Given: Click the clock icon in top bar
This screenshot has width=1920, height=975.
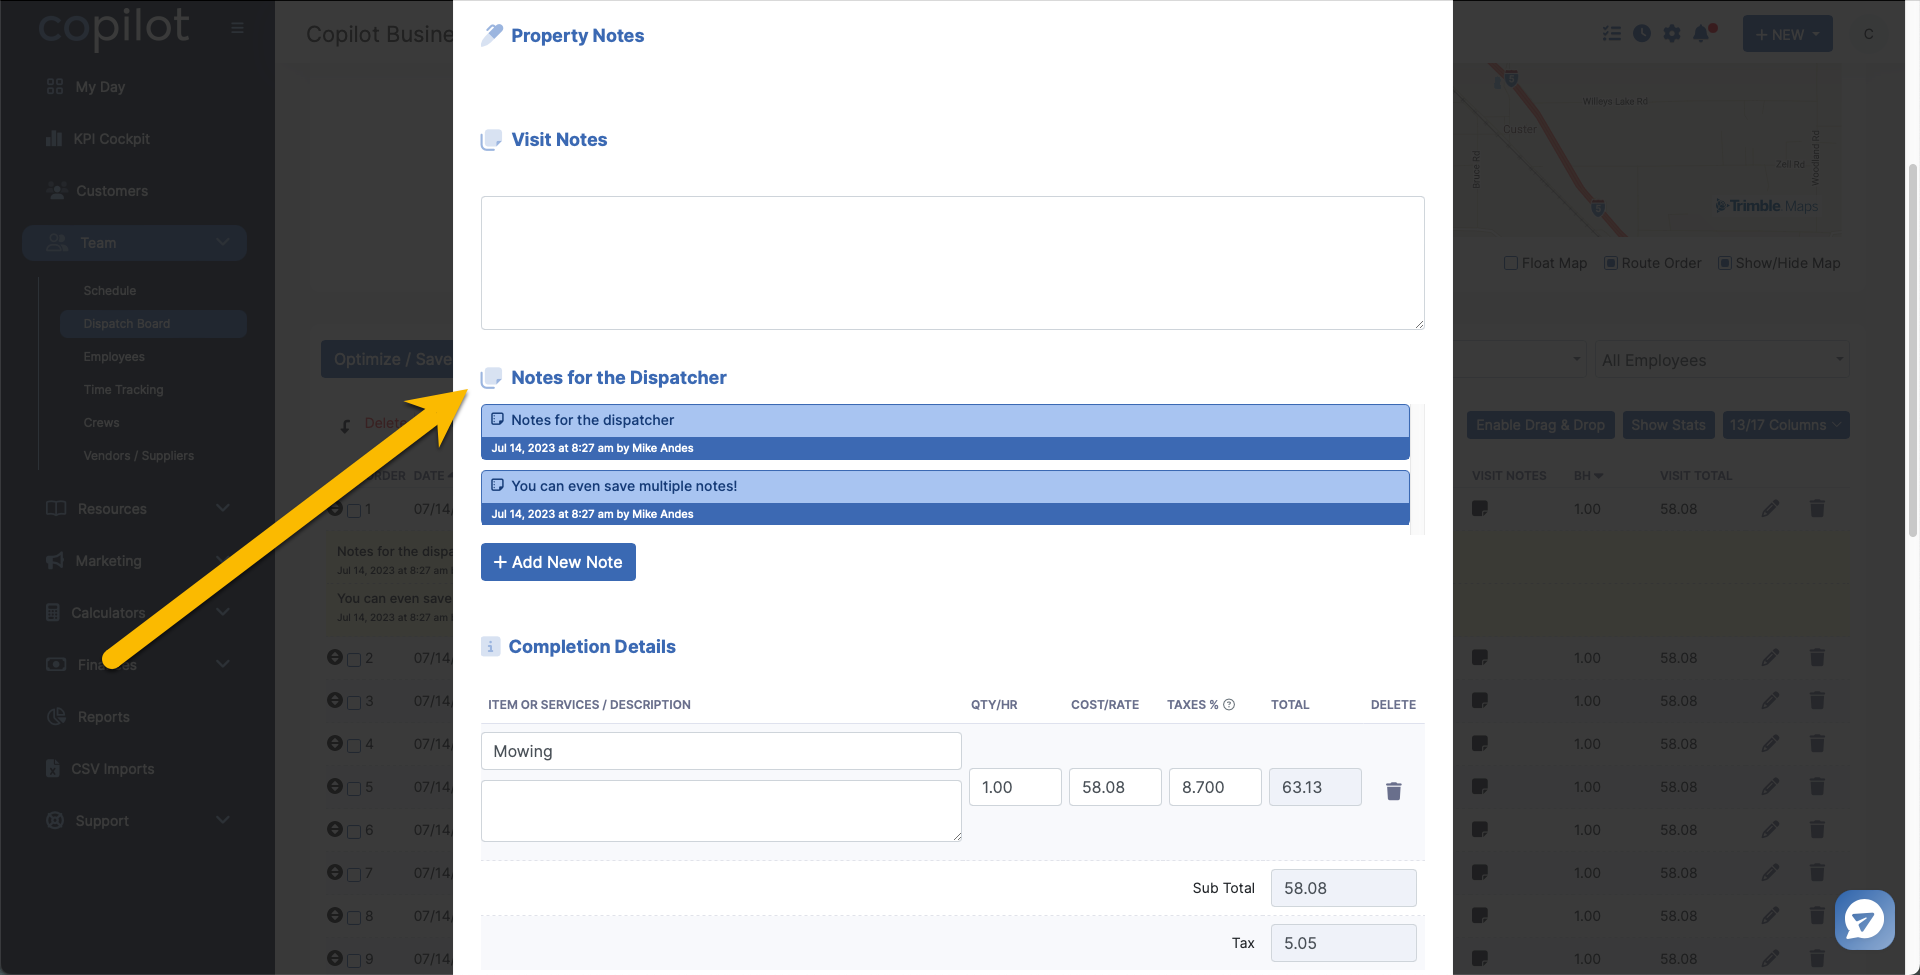Looking at the screenshot, I should click(1642, 33).
